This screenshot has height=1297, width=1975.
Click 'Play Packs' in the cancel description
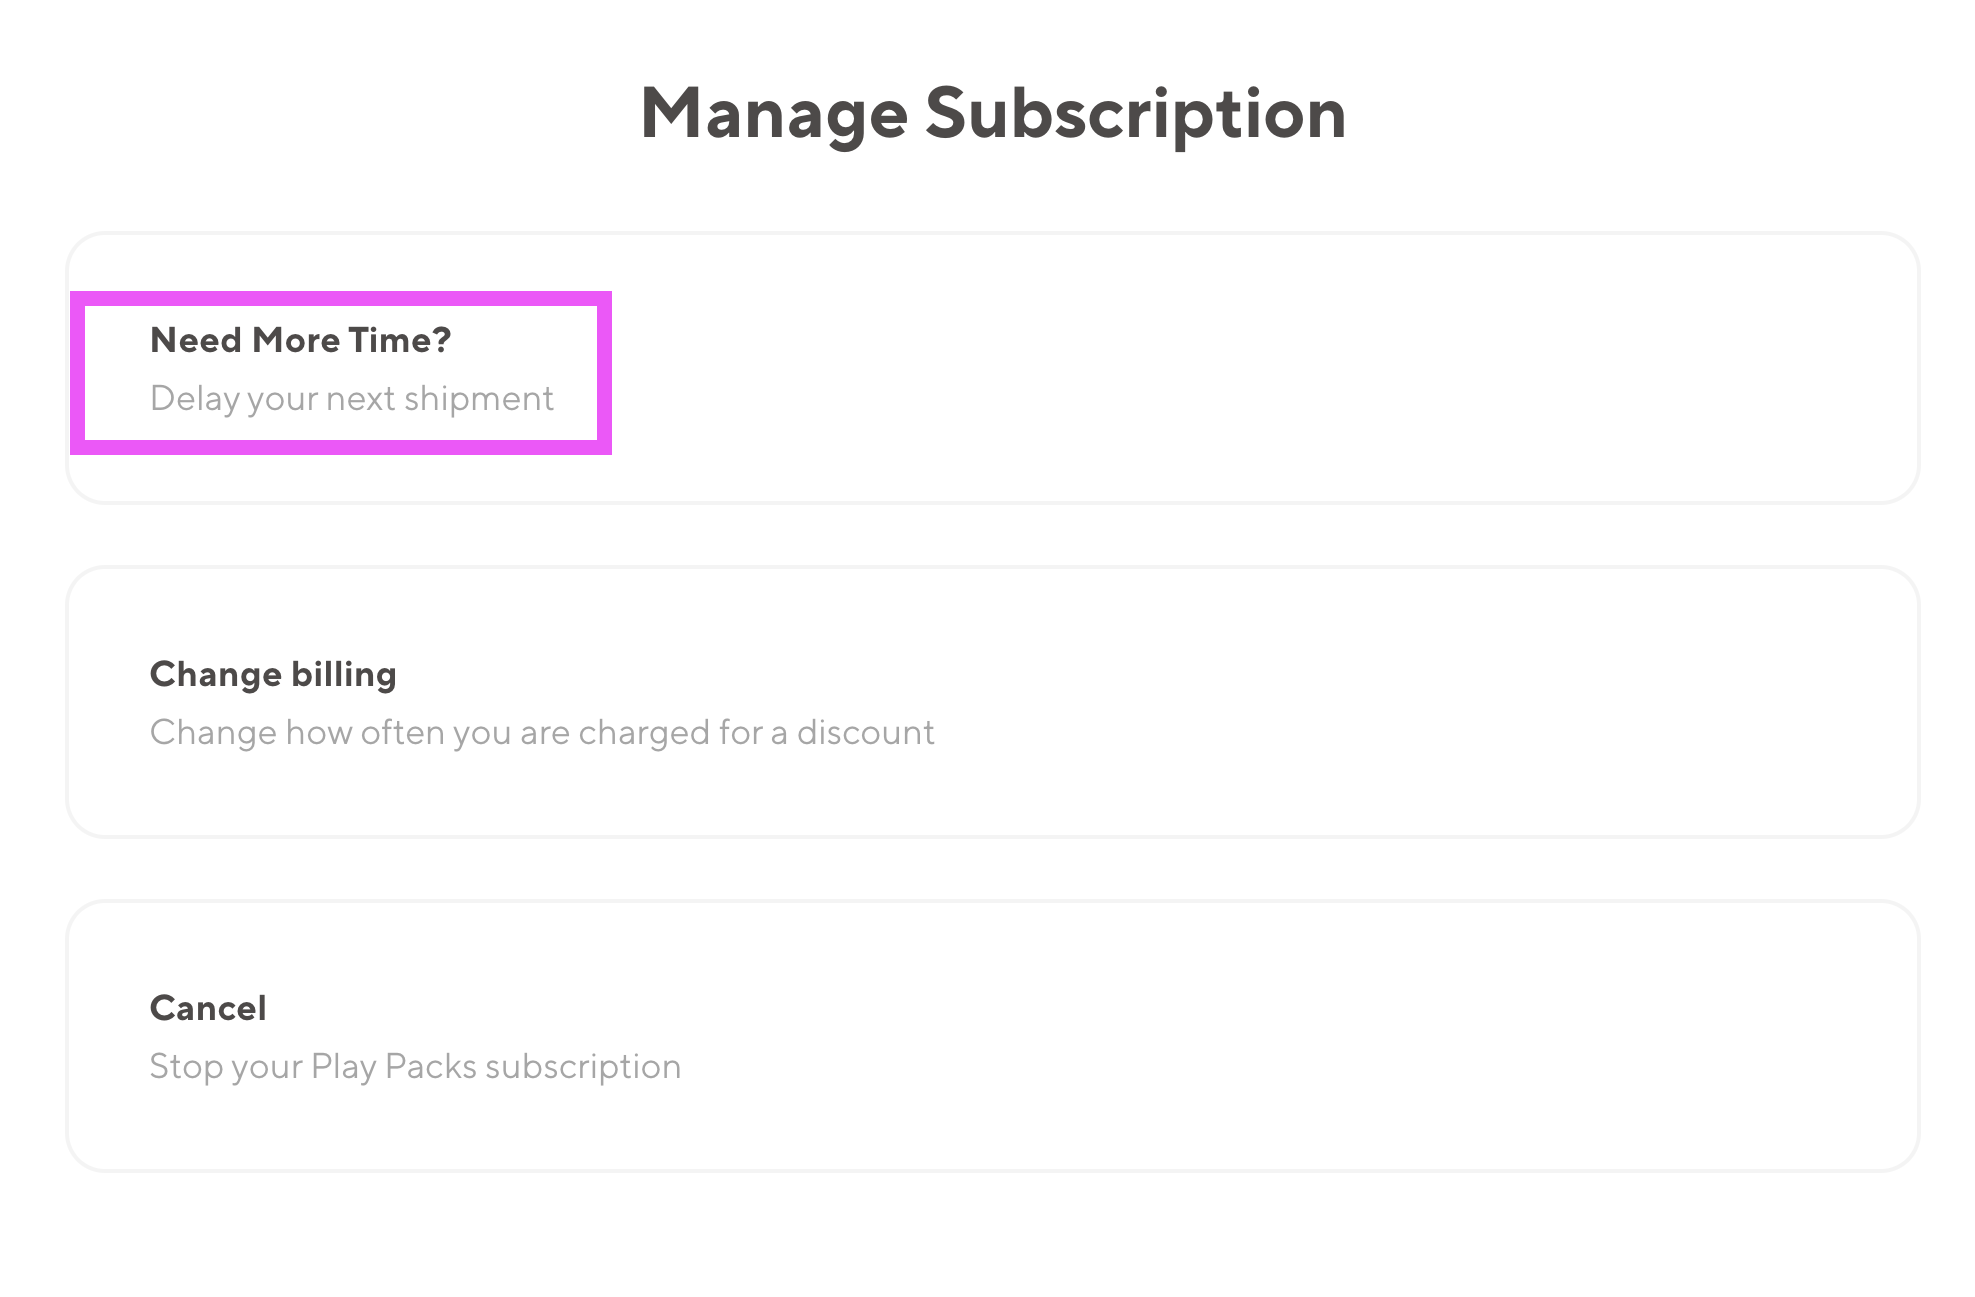394,1067
